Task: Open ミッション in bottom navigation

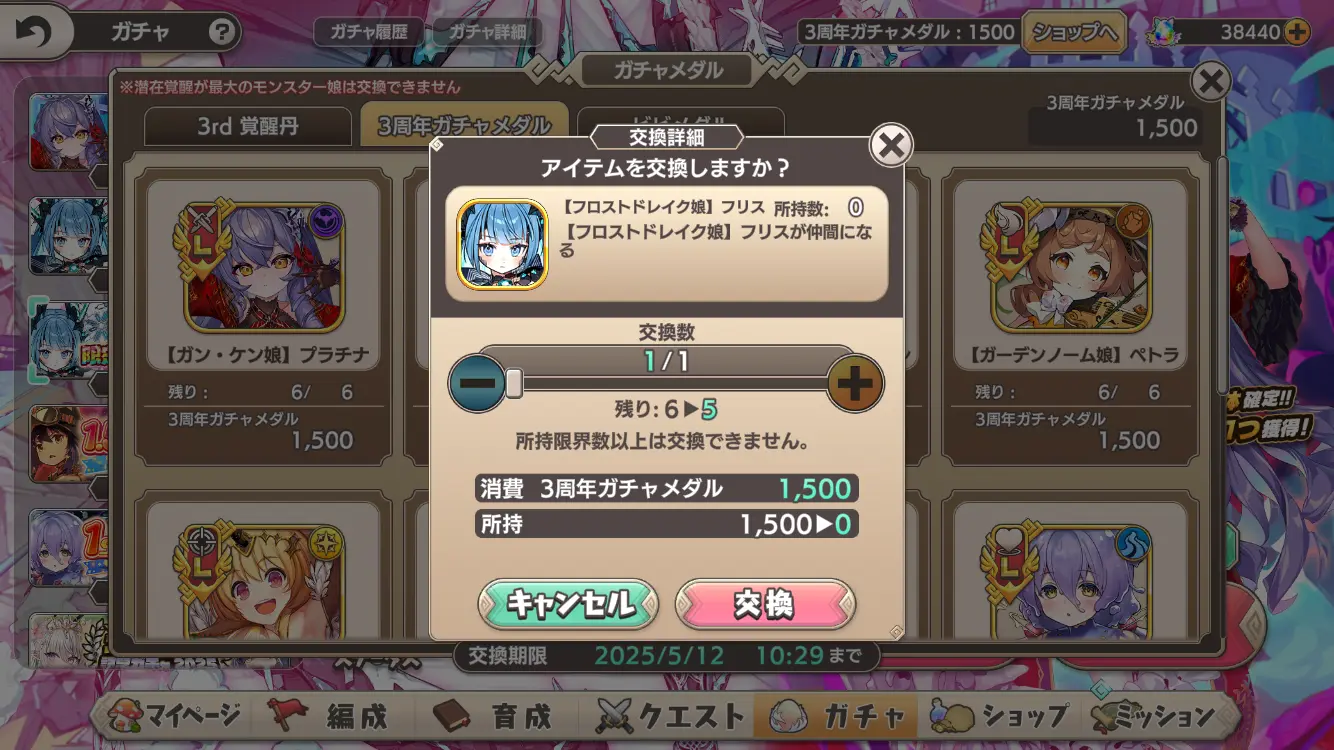Action: tap(1155, 716)
